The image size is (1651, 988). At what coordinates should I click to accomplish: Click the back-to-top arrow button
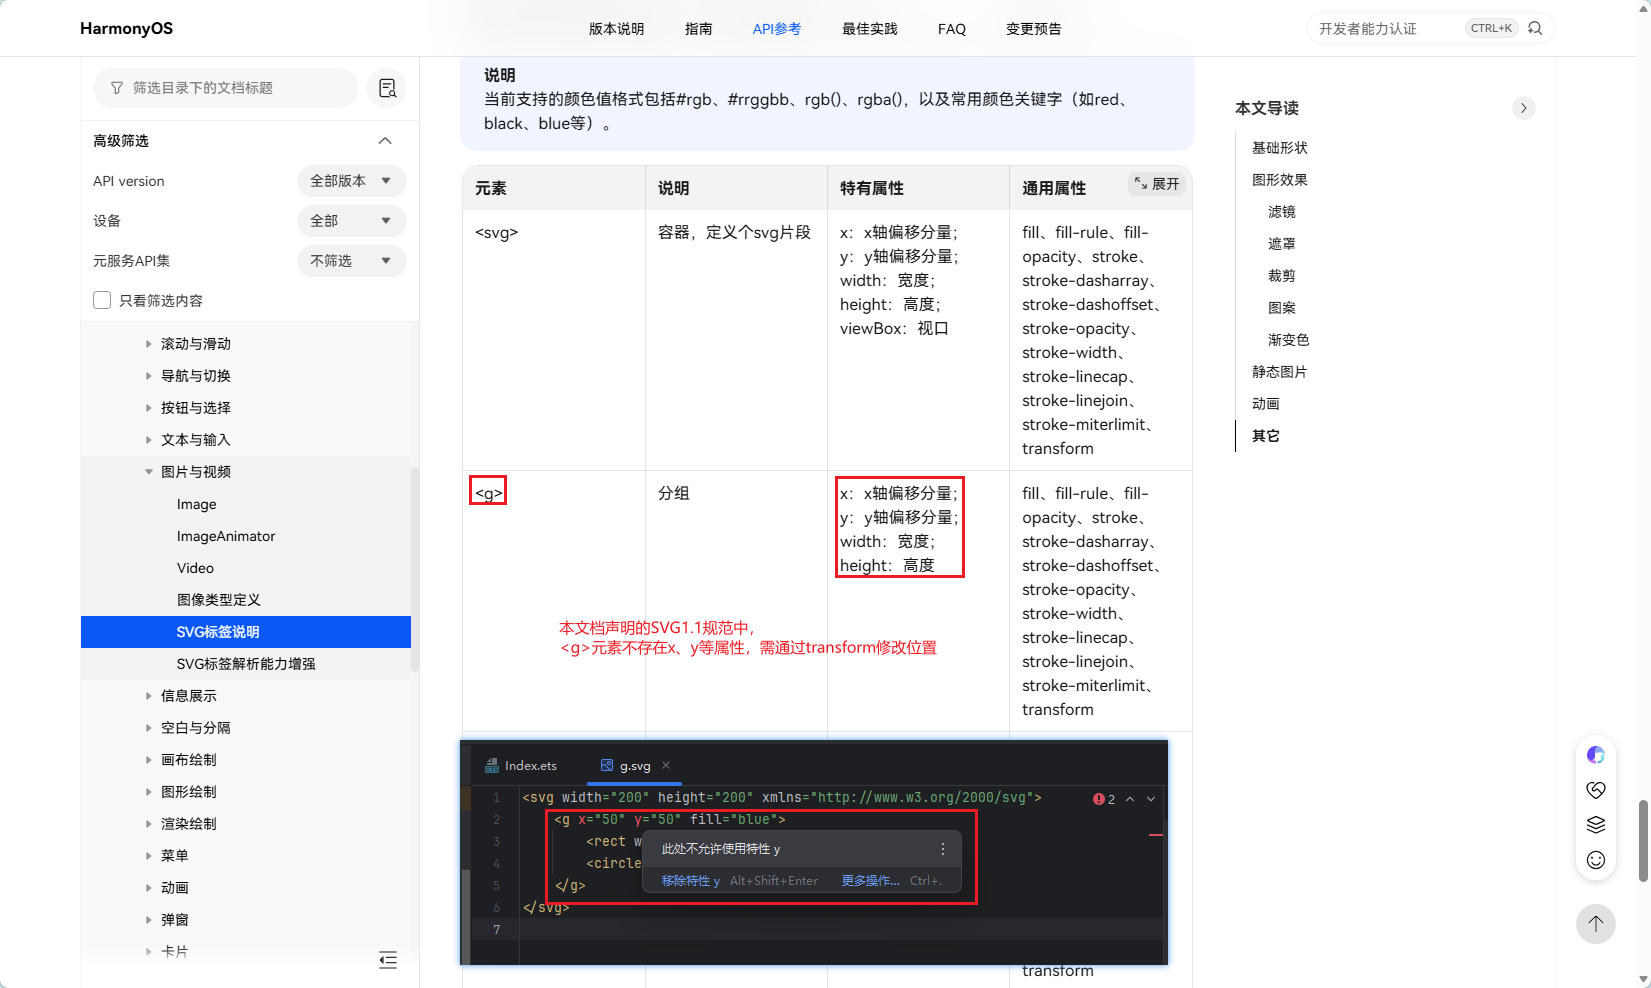1596,923
